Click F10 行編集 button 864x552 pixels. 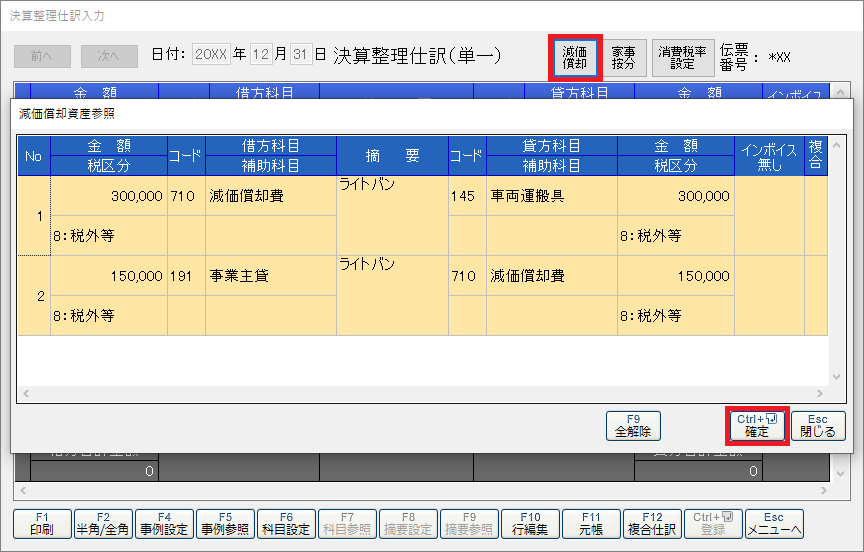(x=529, y=523)
